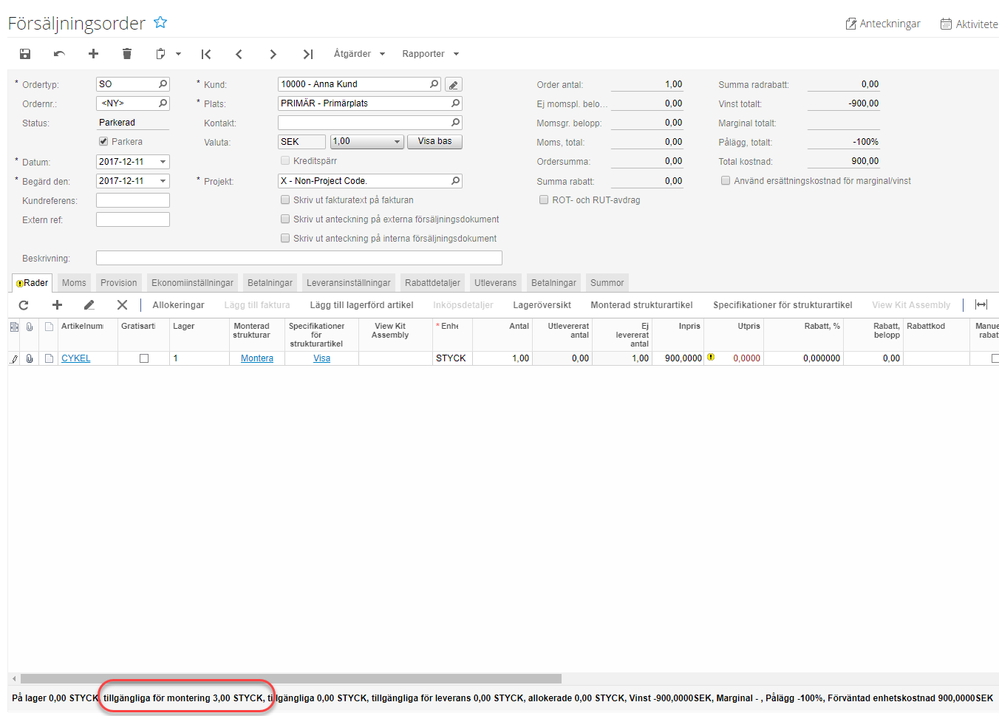Delete the order using trash icon
Screen dimensions: 999x716
point(127,54)
